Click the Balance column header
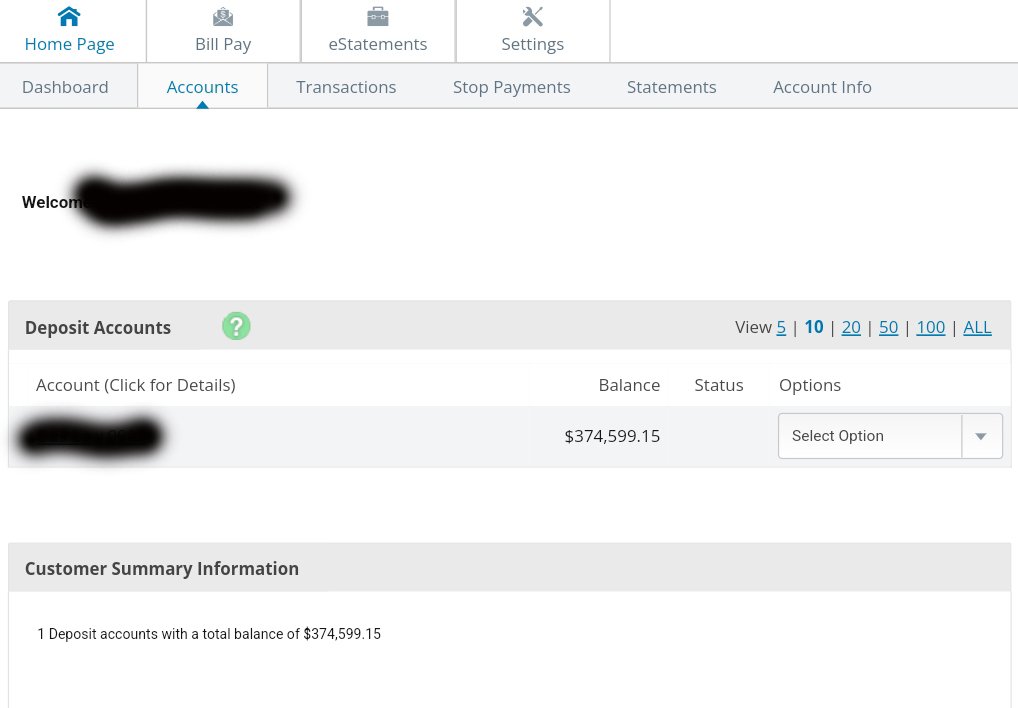This screenshot has width=1018, height=708. point(629,385)
